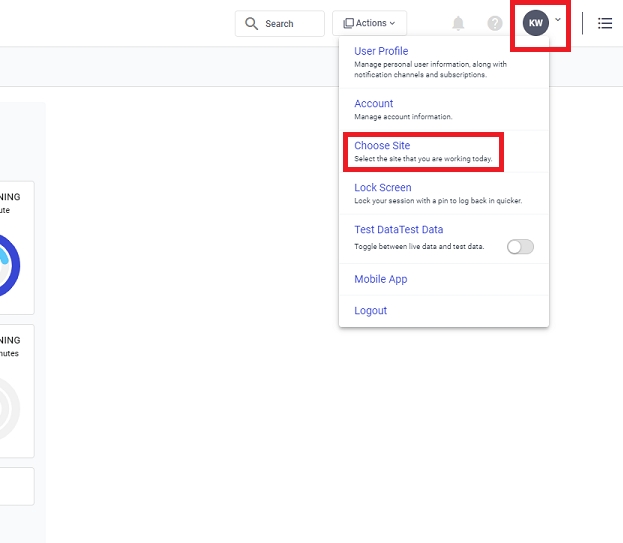Viewport: 623px width, 543px height.
Task: Select Lock Screen in user menu
Action: (383, 188)
